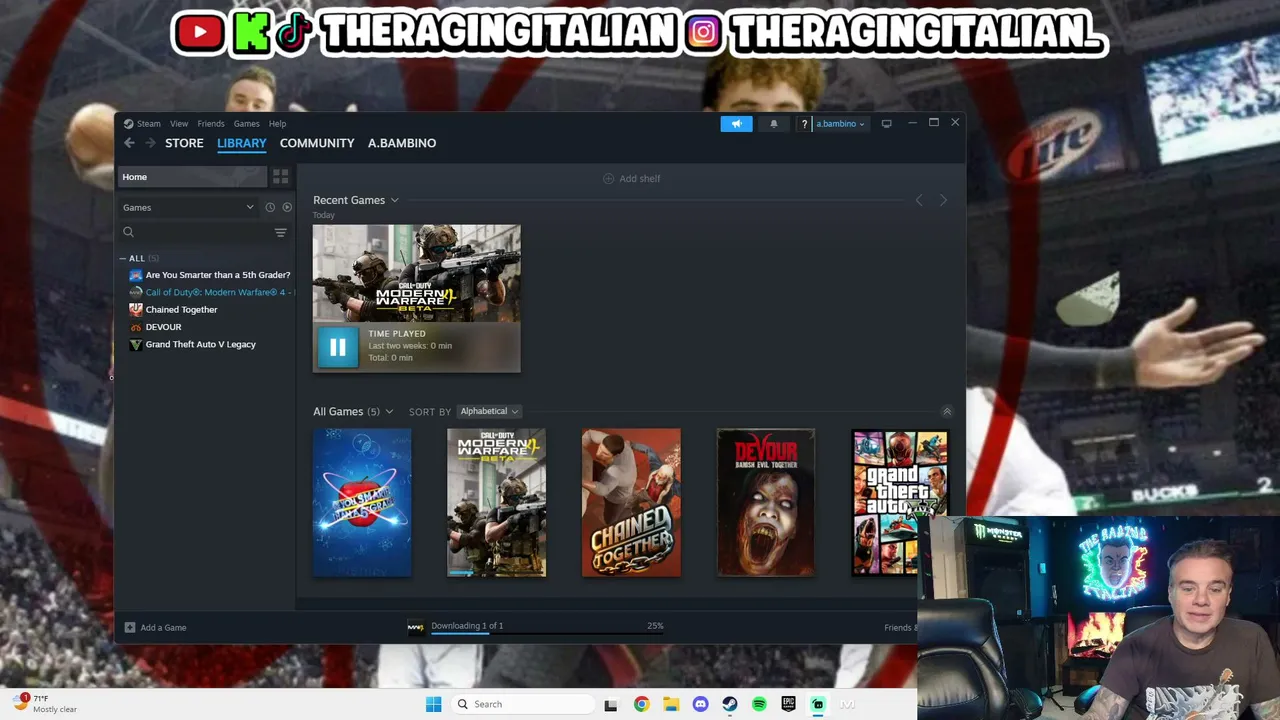Select the Home button in sidebar

point(193,177)
